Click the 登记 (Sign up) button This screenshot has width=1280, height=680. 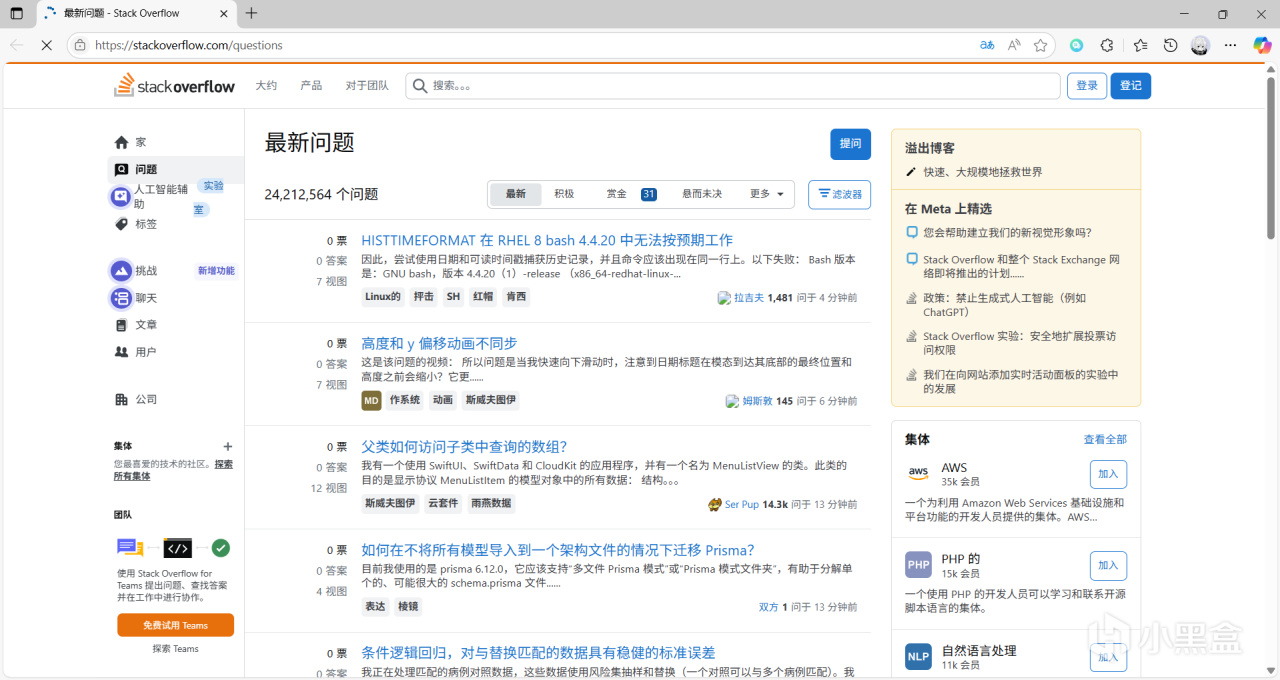click(1131, 86)
